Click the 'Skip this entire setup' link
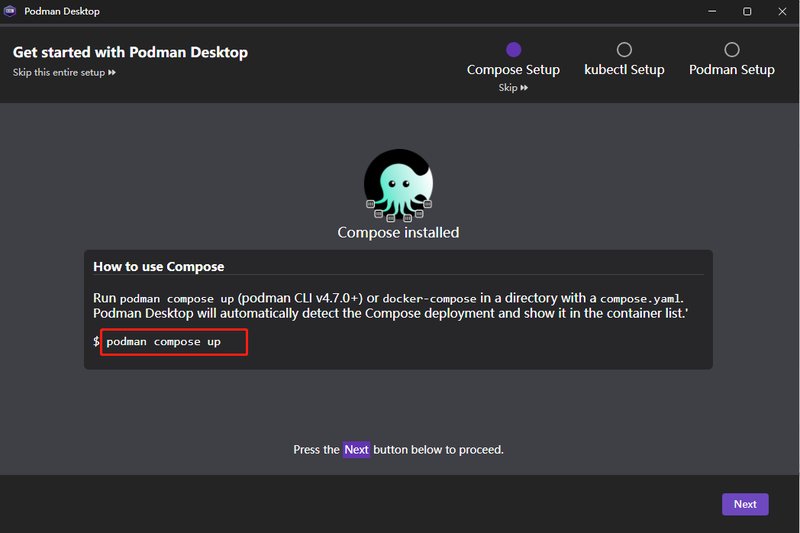800x533 pixels. point(59,73)
